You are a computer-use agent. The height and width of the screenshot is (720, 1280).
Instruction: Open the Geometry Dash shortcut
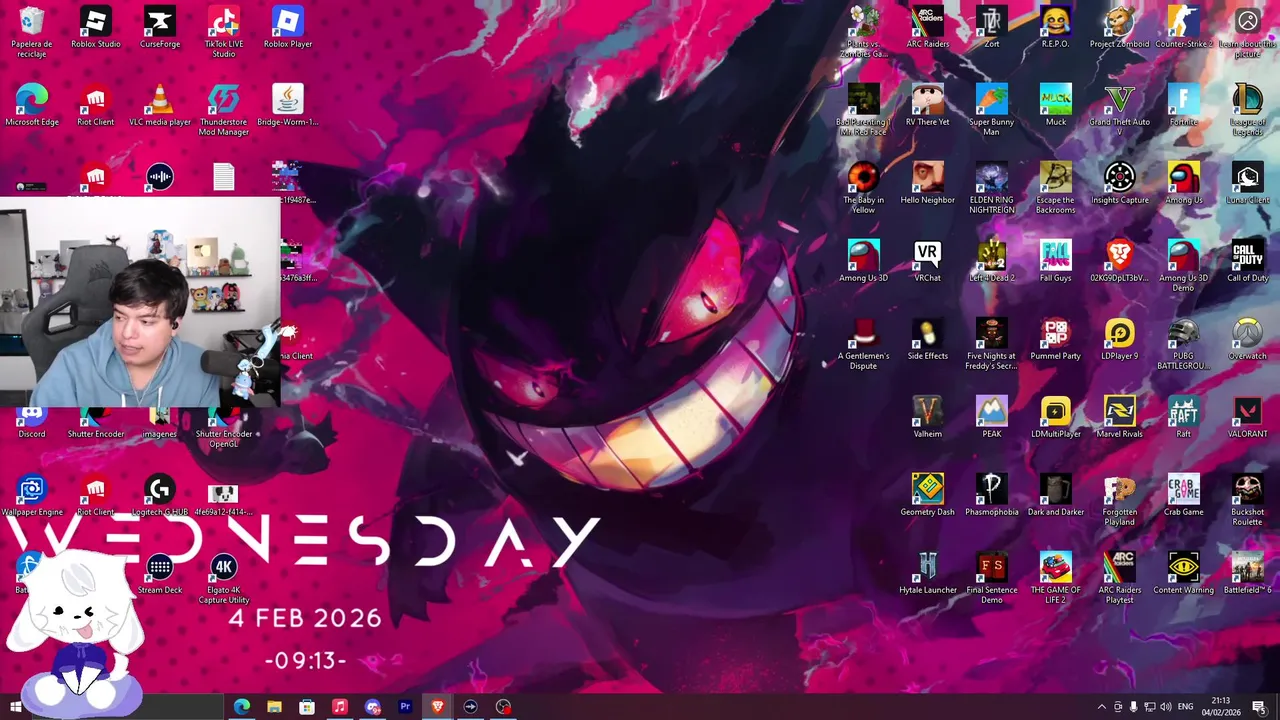pyautogui.click(x=928, y=496)
